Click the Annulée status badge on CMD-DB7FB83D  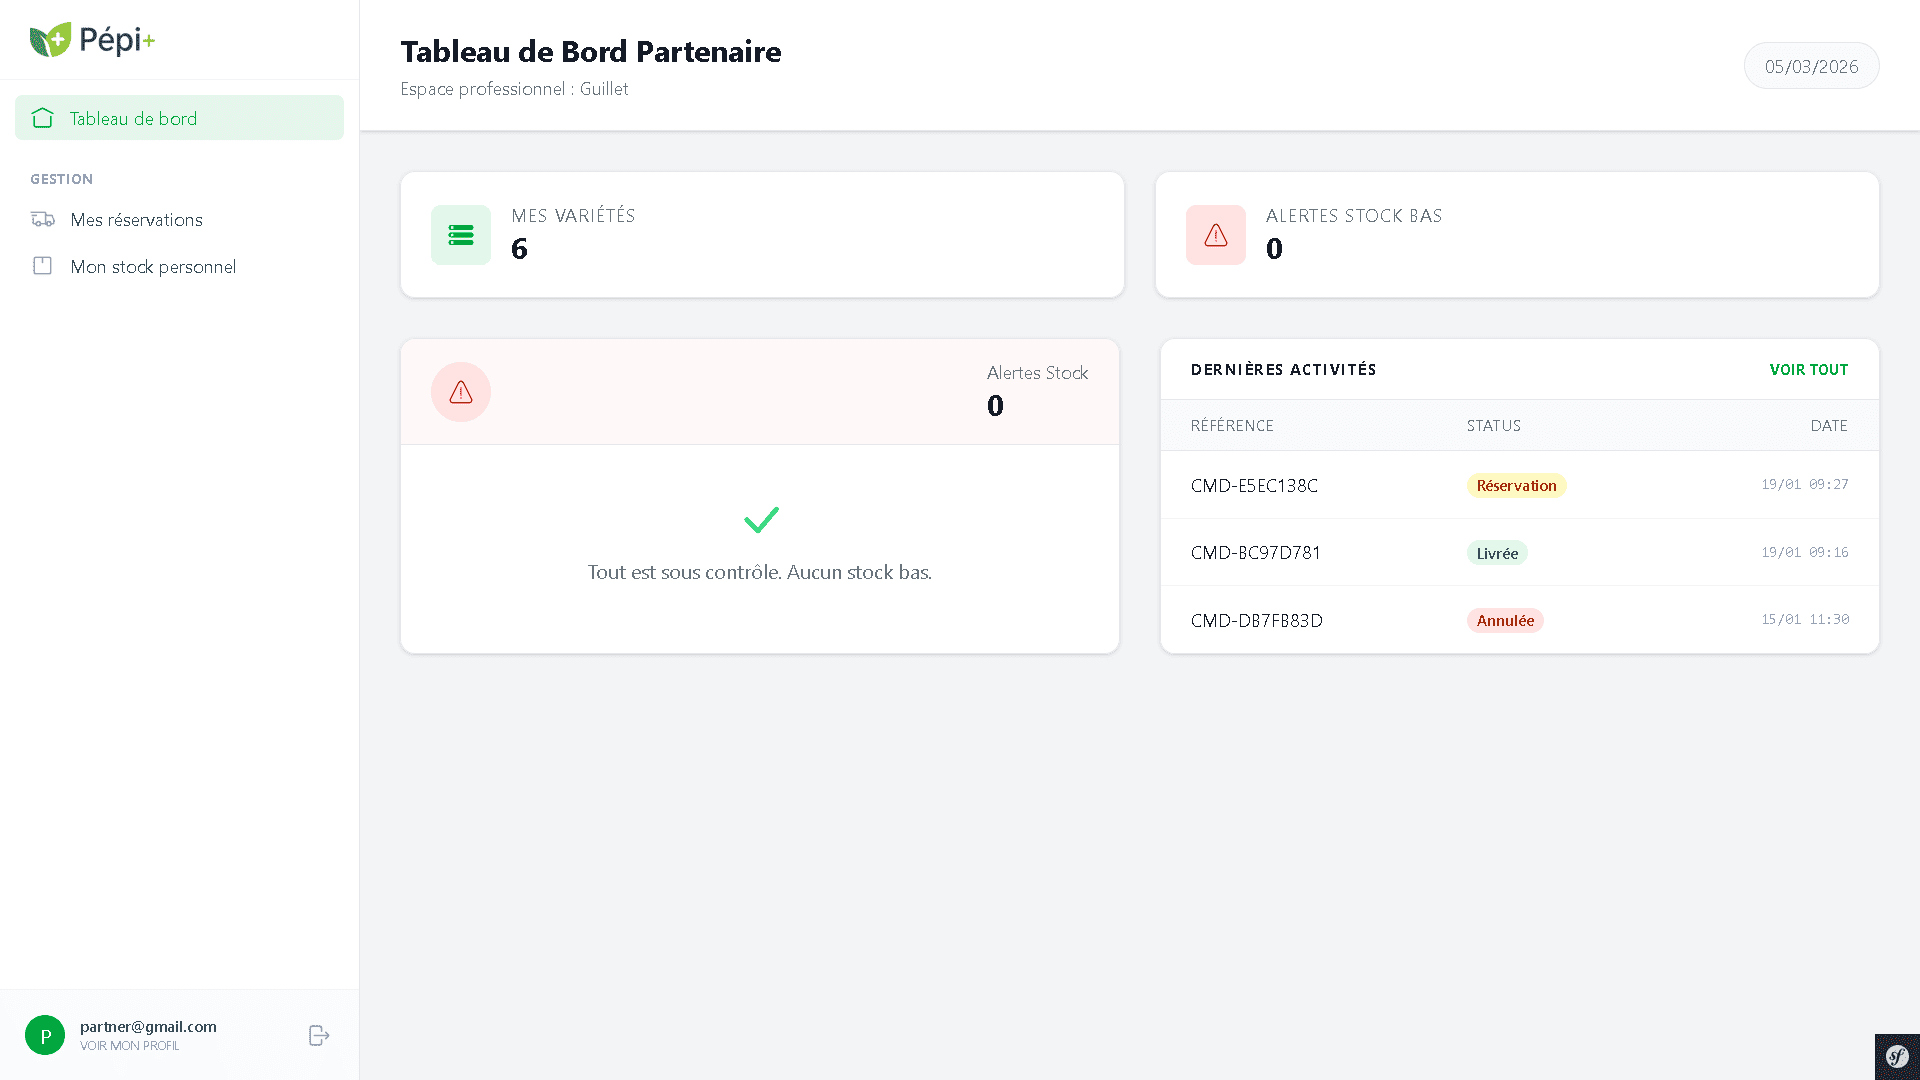coord(1505,620)
